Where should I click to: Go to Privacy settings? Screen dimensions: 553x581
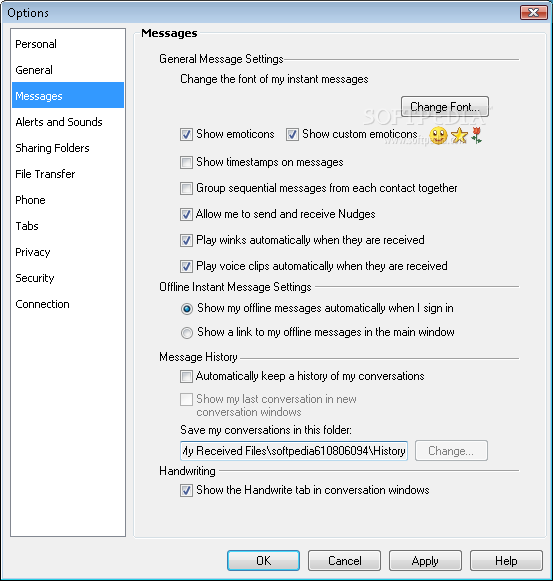tap(68, 252)
